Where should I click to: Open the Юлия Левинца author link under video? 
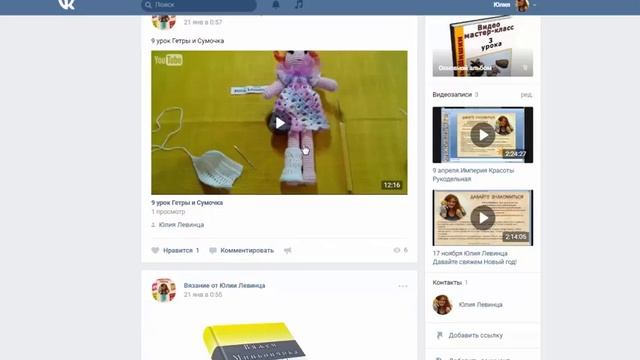pos(181,224)
